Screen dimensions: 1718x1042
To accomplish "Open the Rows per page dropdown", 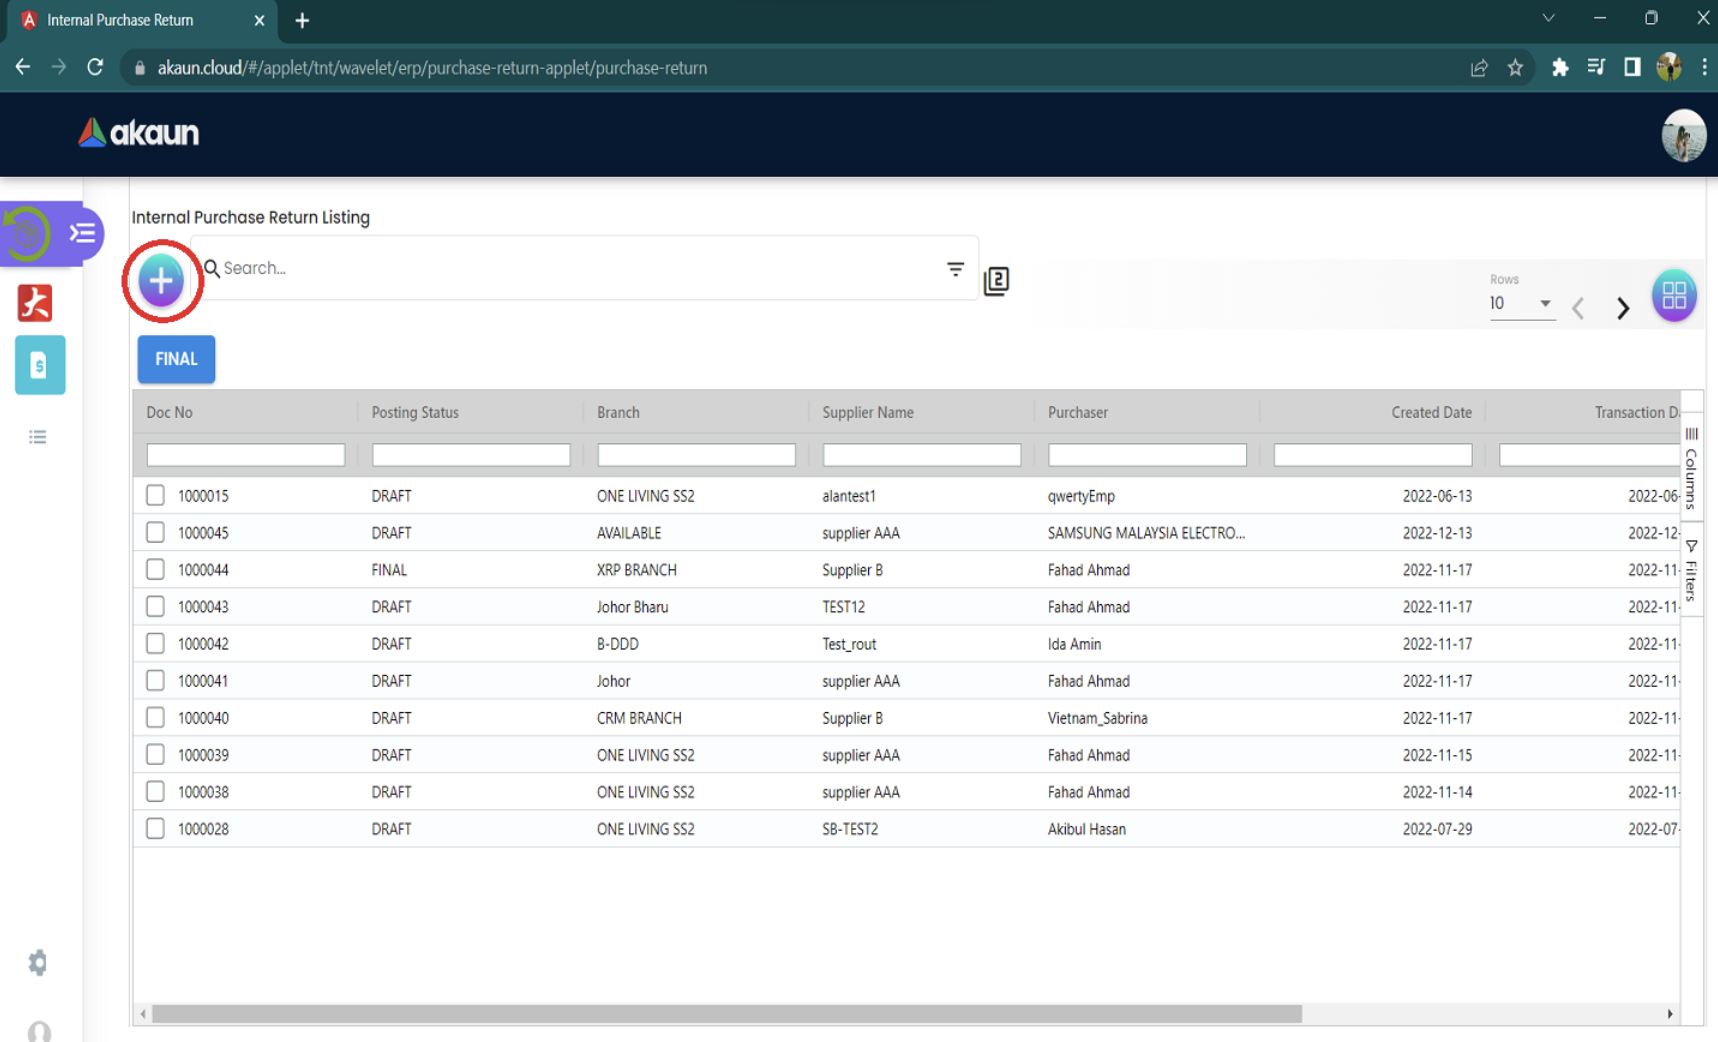I will [x=1520, y=303].
